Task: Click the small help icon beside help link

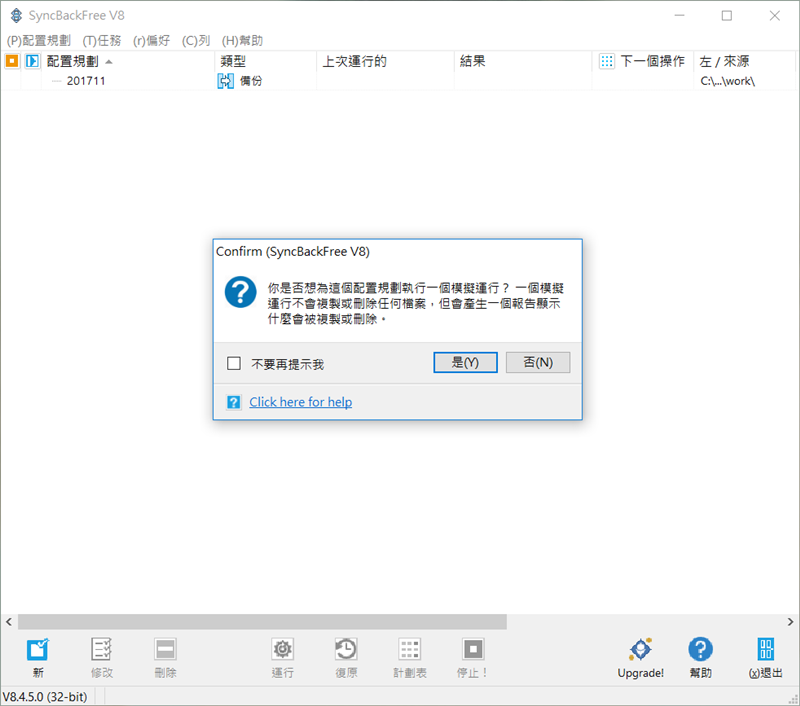Action: pyautogui.click(x=234, y=402)
